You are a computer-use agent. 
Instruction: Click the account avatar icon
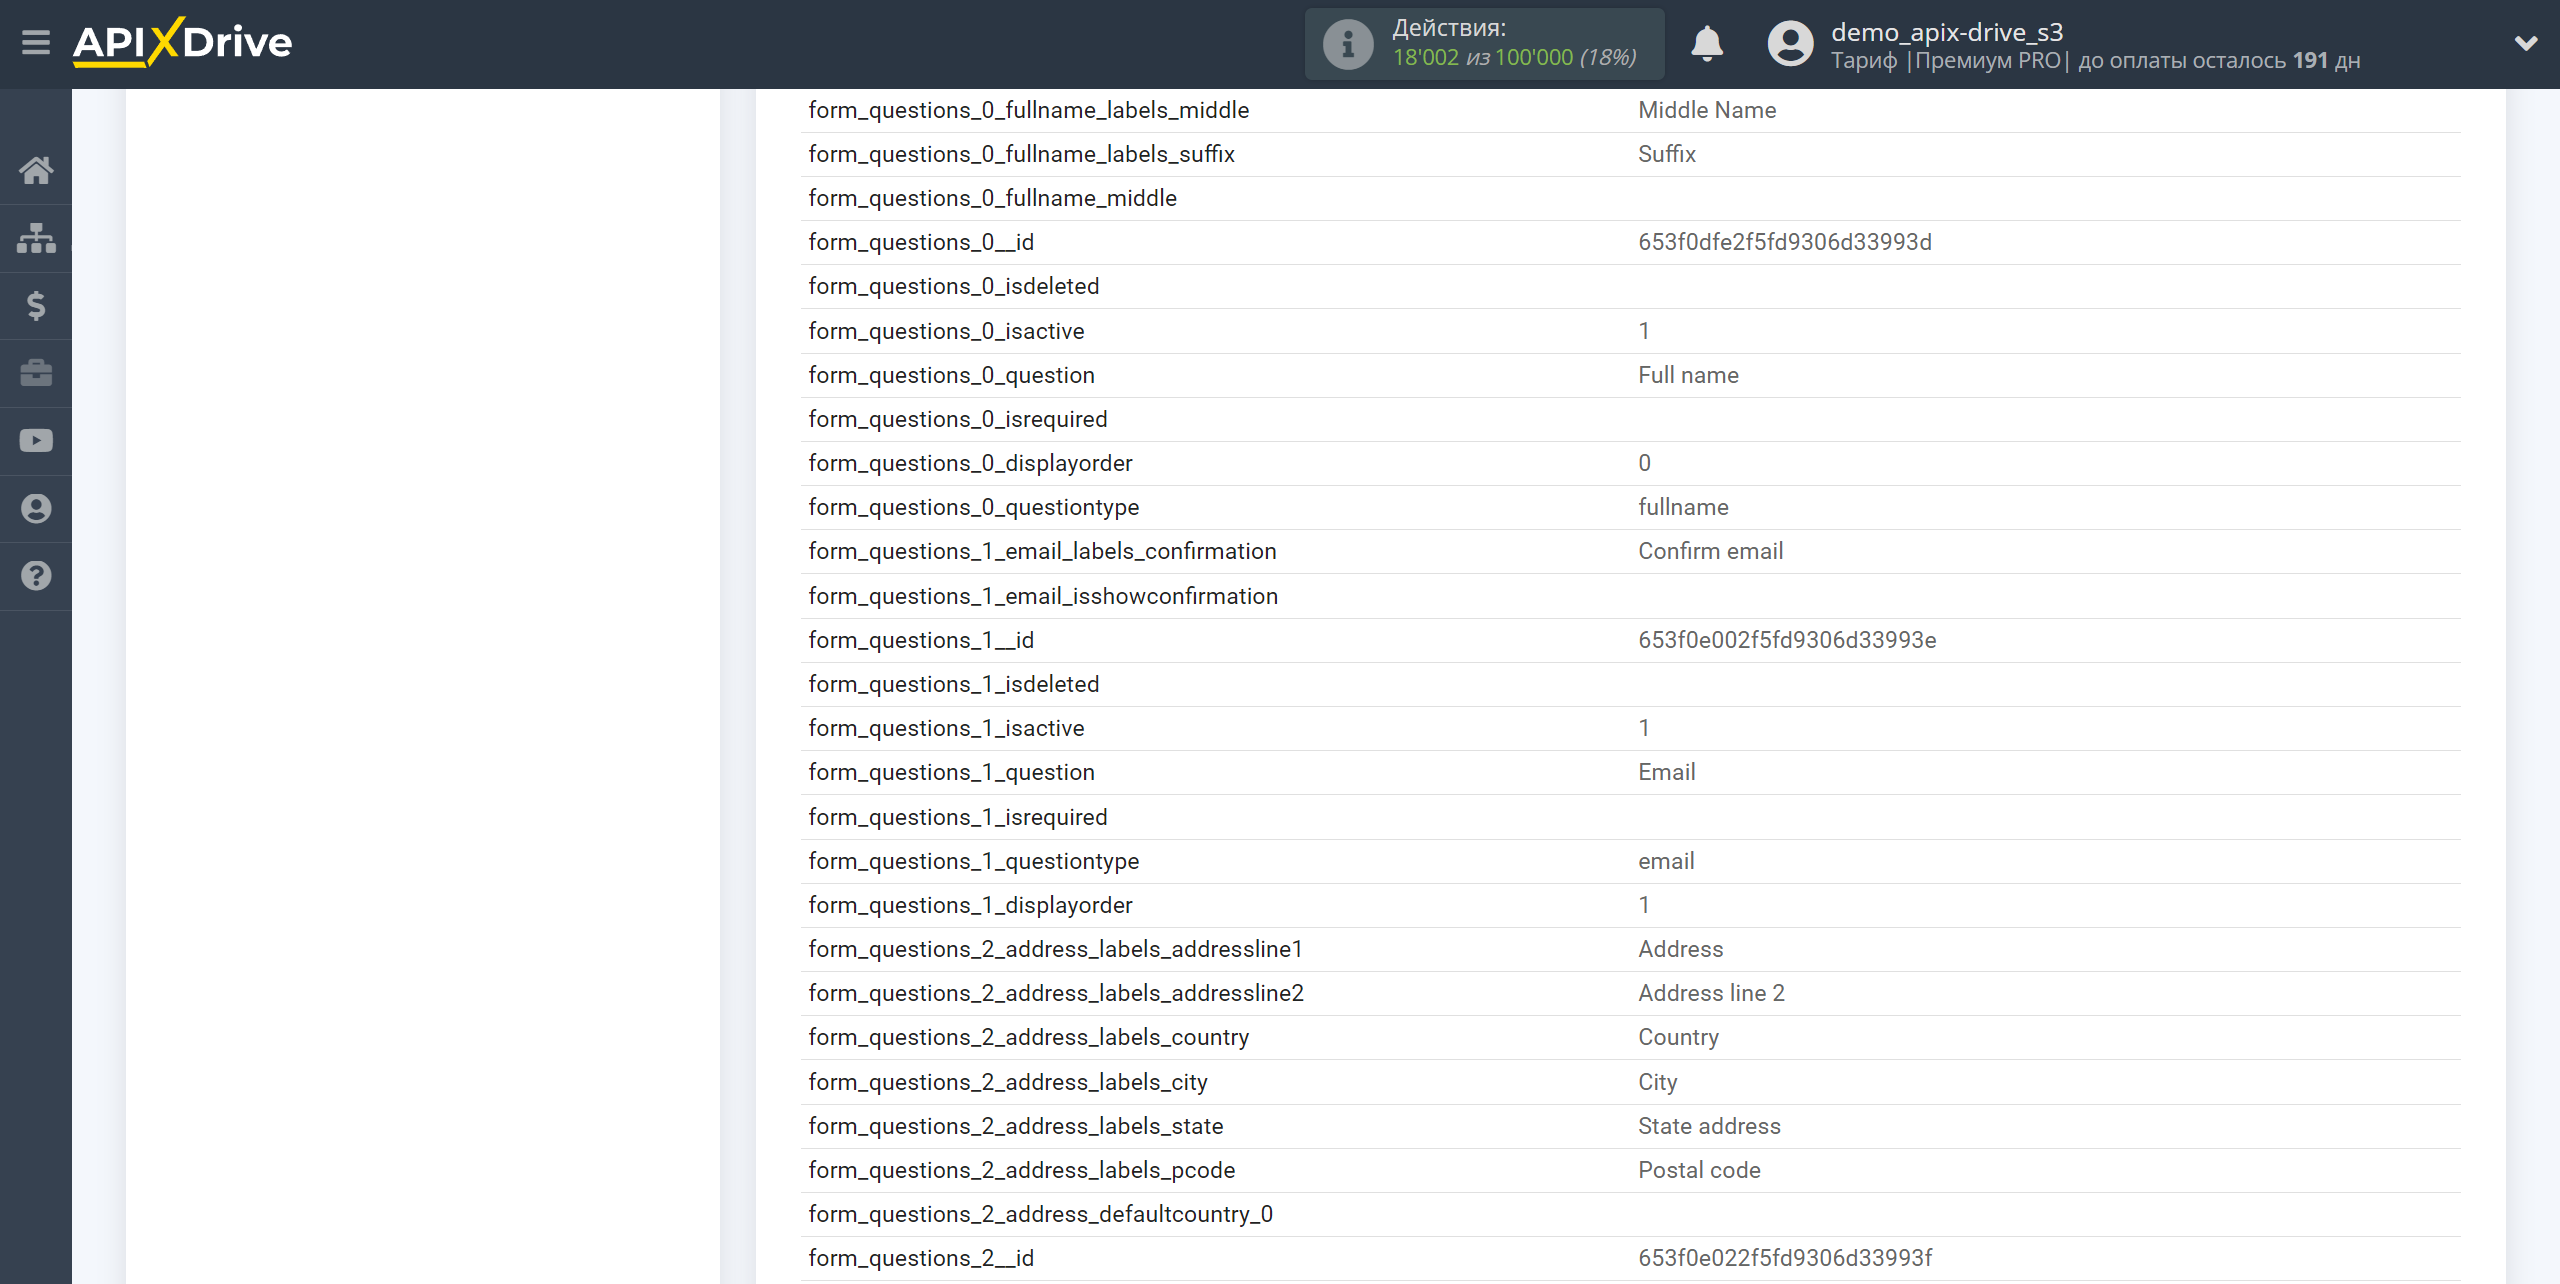[x=1790, y=44]
